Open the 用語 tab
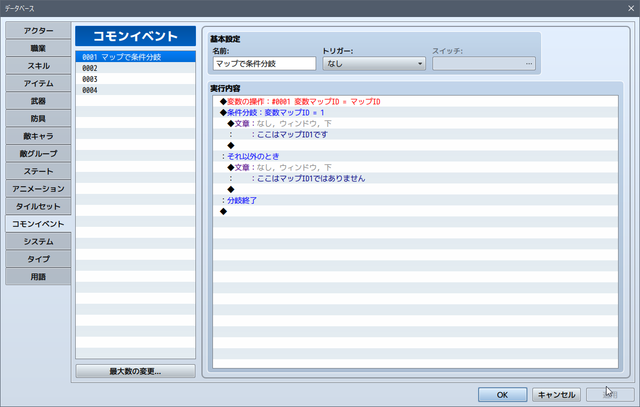Screen dimensions: 640x407 click(38, 276)
